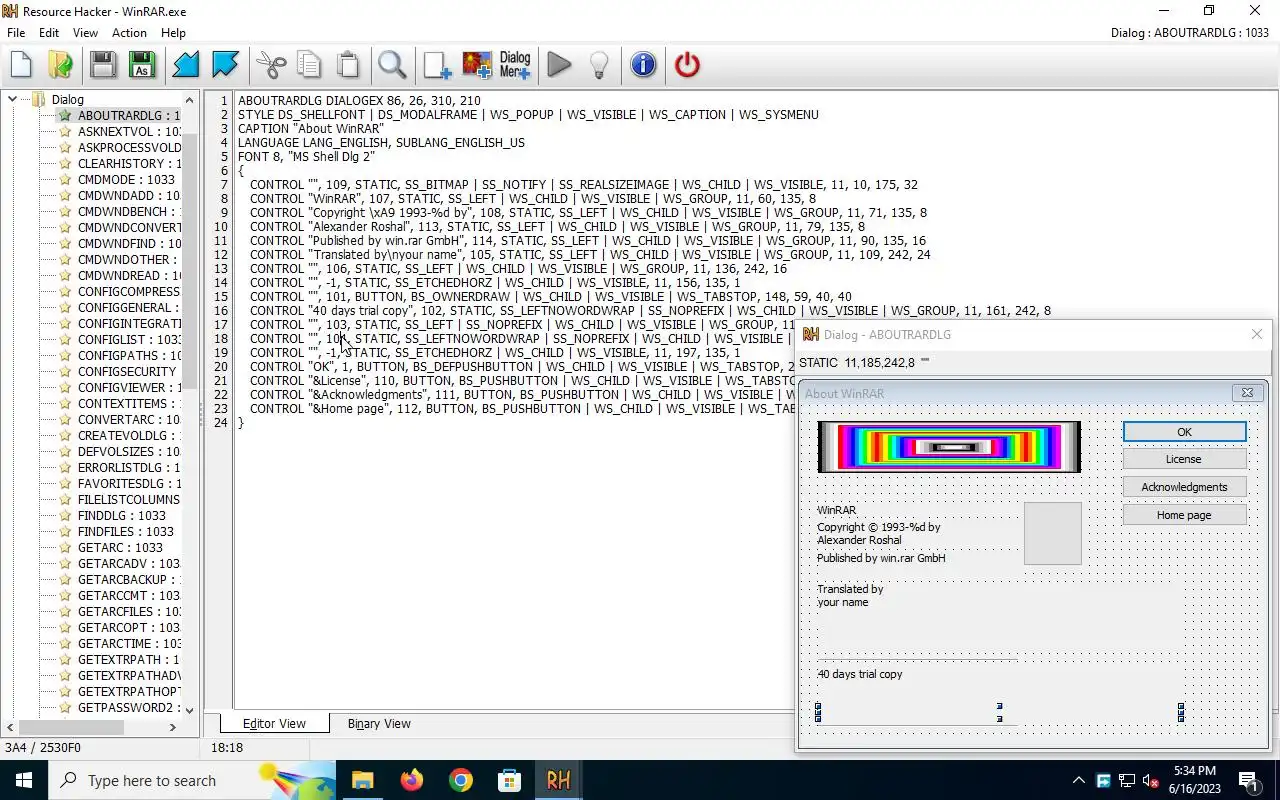Screen dimensions: 1280x800
Task: Open the Edit menu
Action: pos(49,33)
